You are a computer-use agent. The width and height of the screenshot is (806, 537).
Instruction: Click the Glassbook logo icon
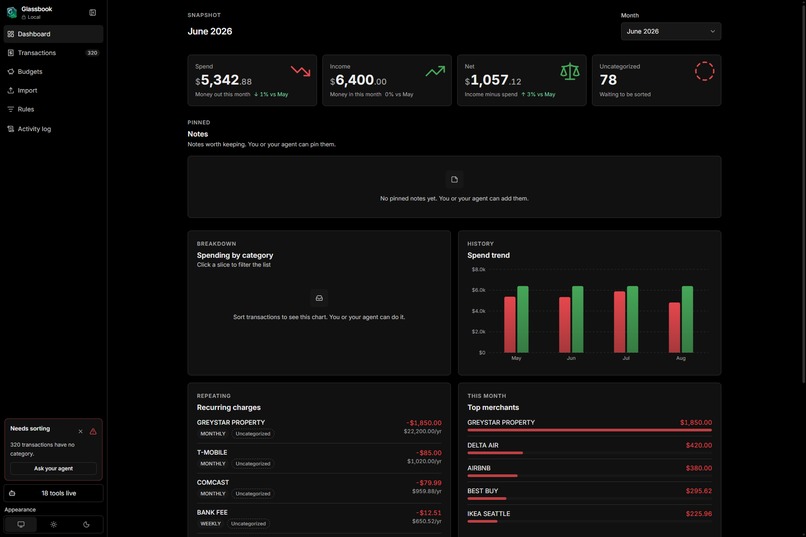(x=11, y=12)
